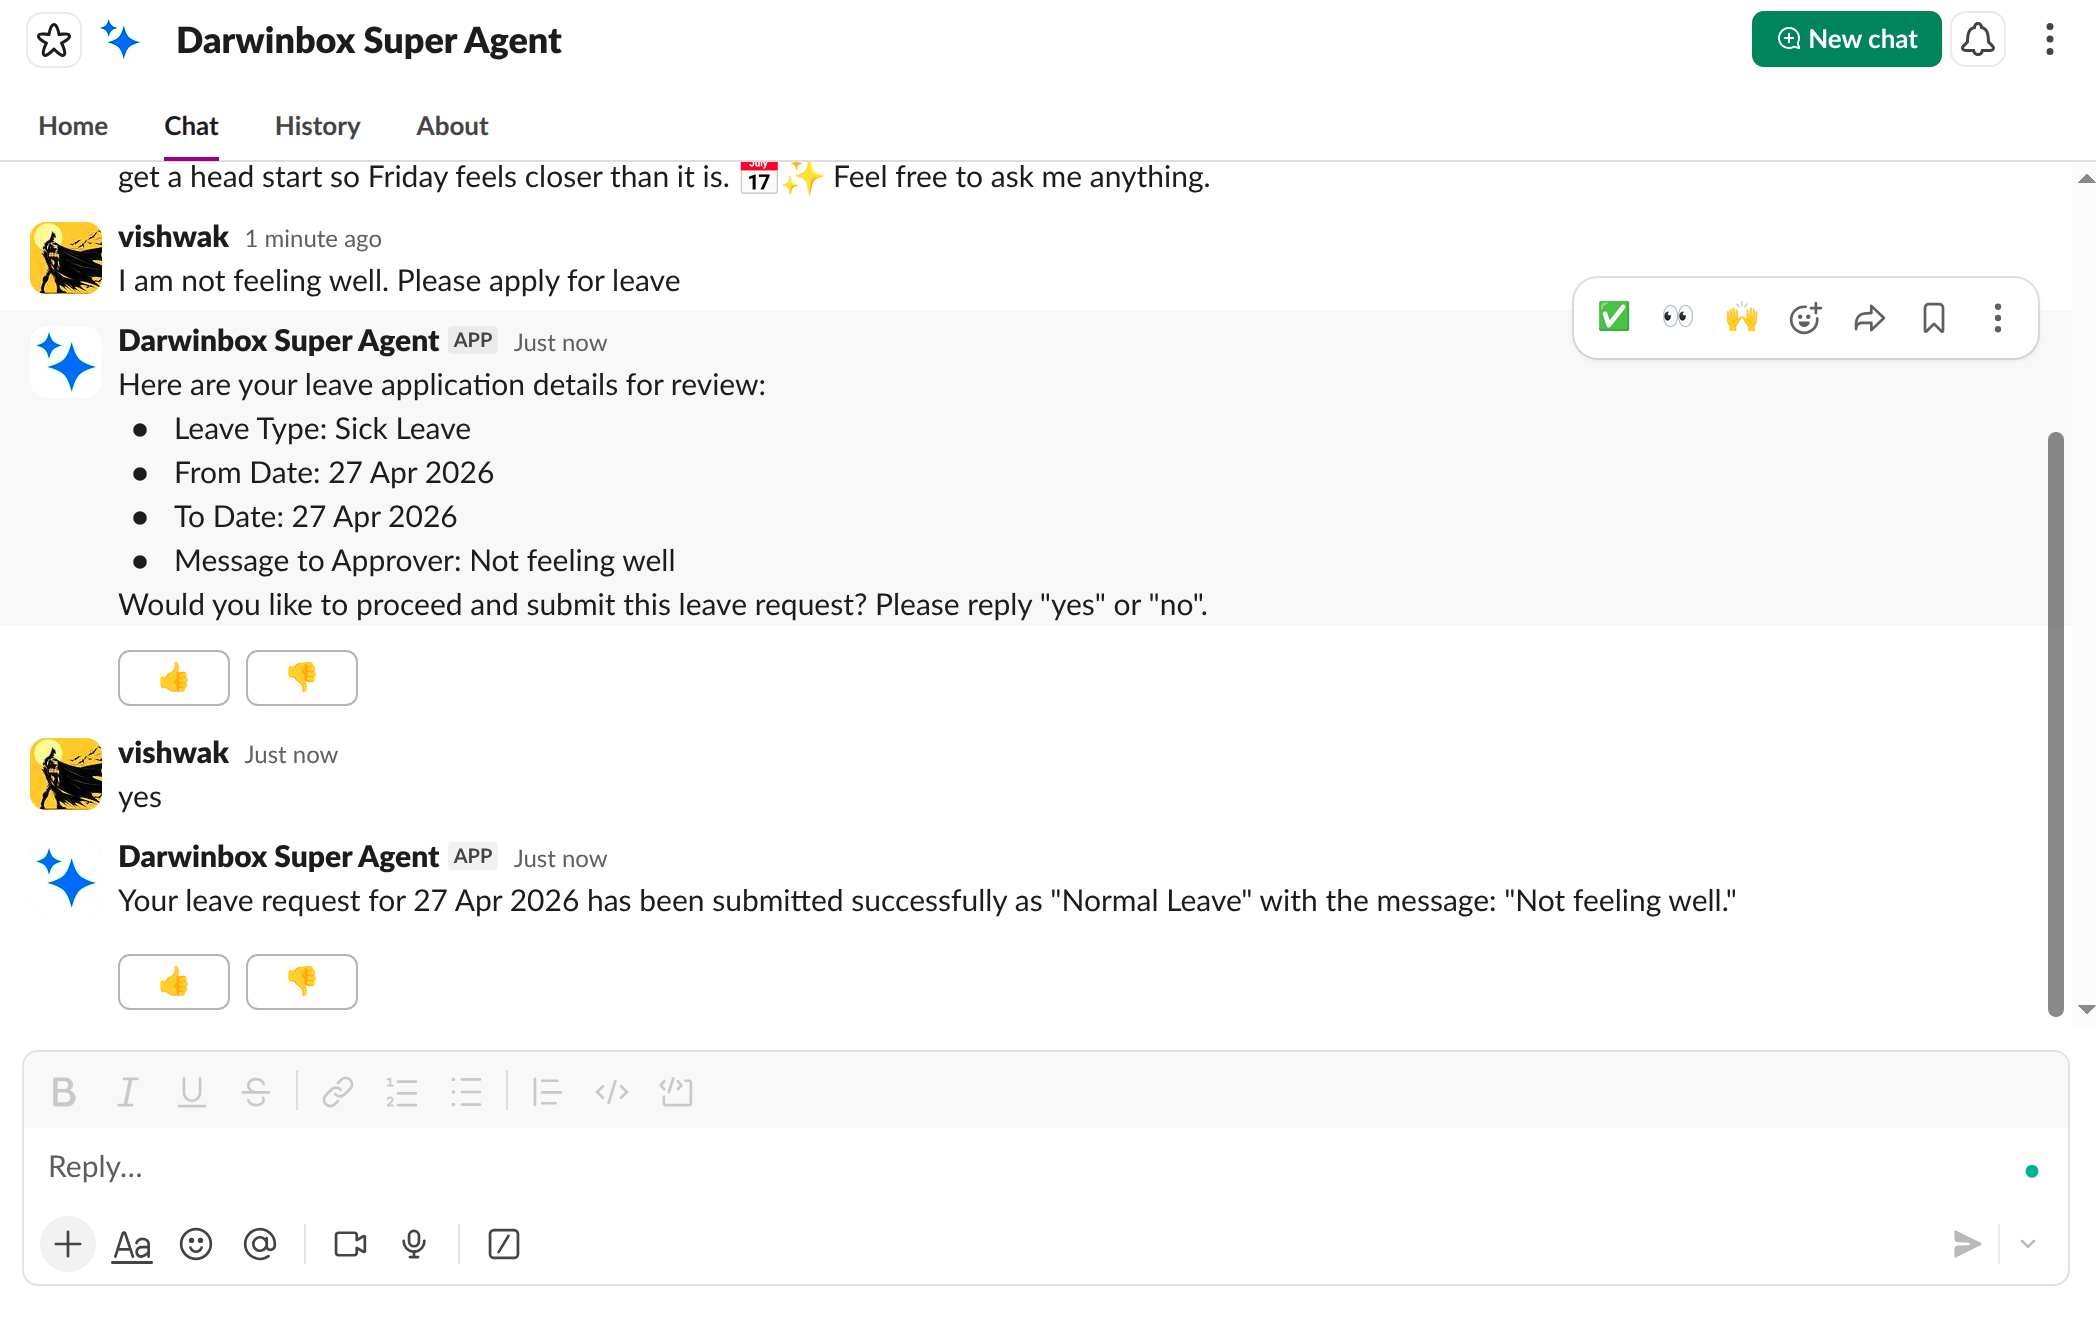The height and width of the screenshot is (1324, 2096).
Task: Toggle underline formatting
Action: [192, 1092]
